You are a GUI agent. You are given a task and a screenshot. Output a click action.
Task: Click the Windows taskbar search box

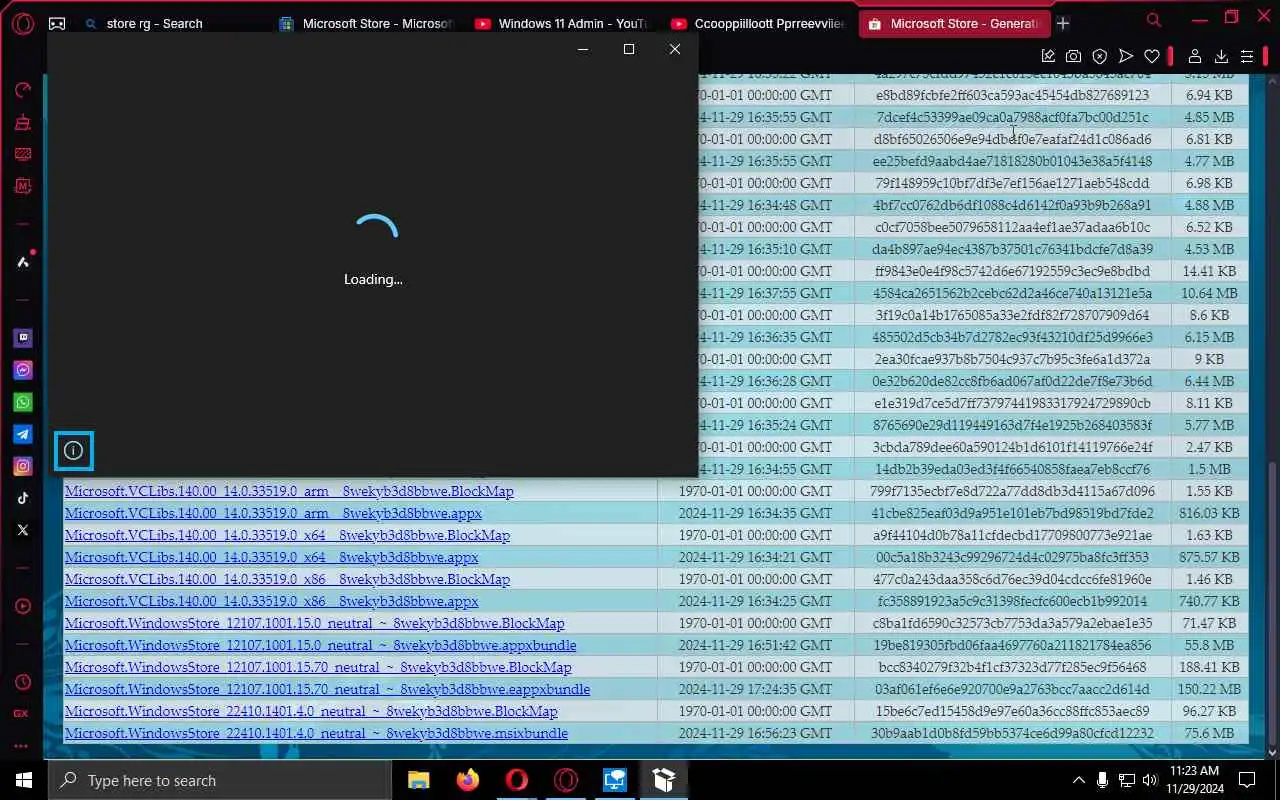pos(221,780)
